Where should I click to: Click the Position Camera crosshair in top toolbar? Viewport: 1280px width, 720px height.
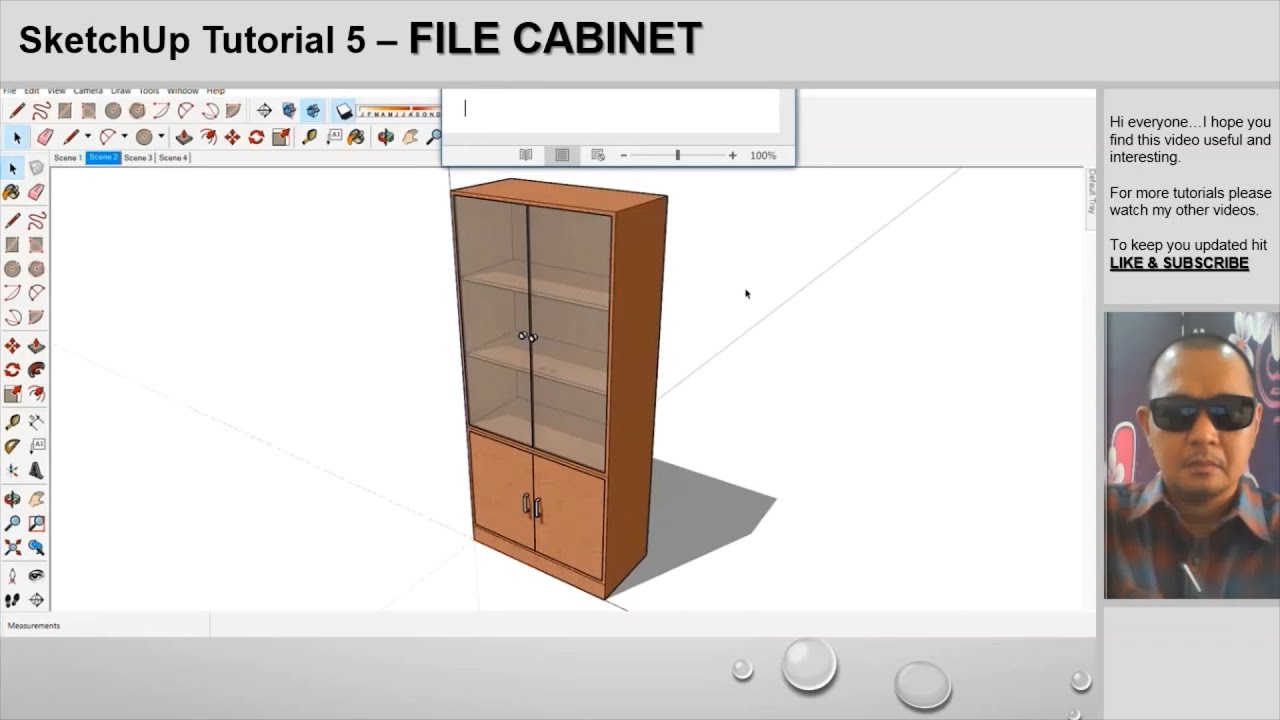[x=264, y=111]
